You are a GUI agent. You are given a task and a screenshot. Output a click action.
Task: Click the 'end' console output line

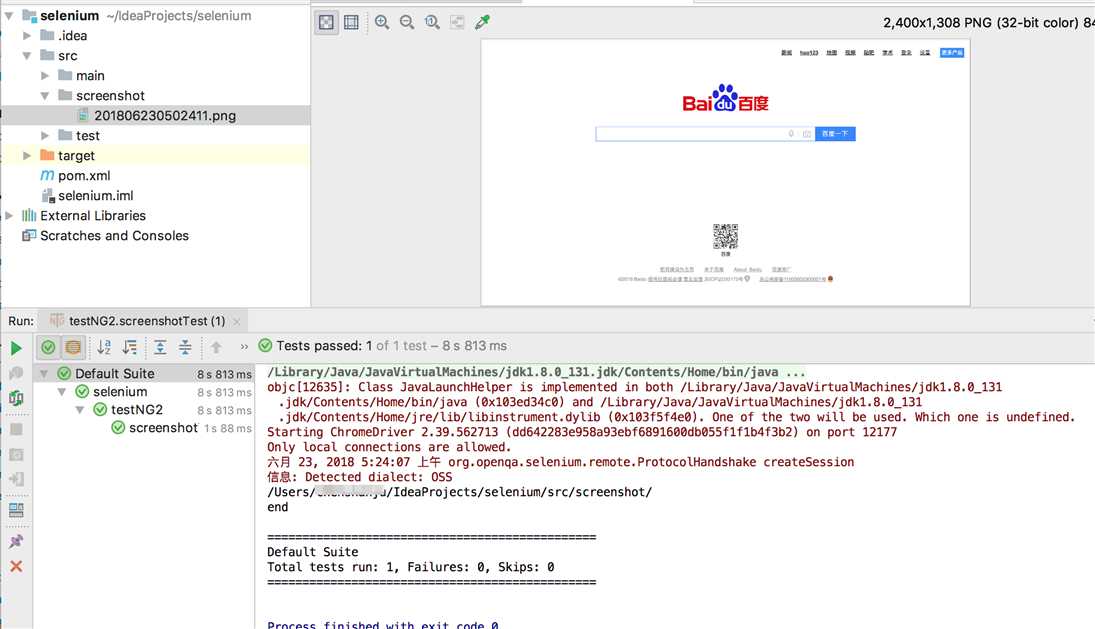tap(277, 507)
